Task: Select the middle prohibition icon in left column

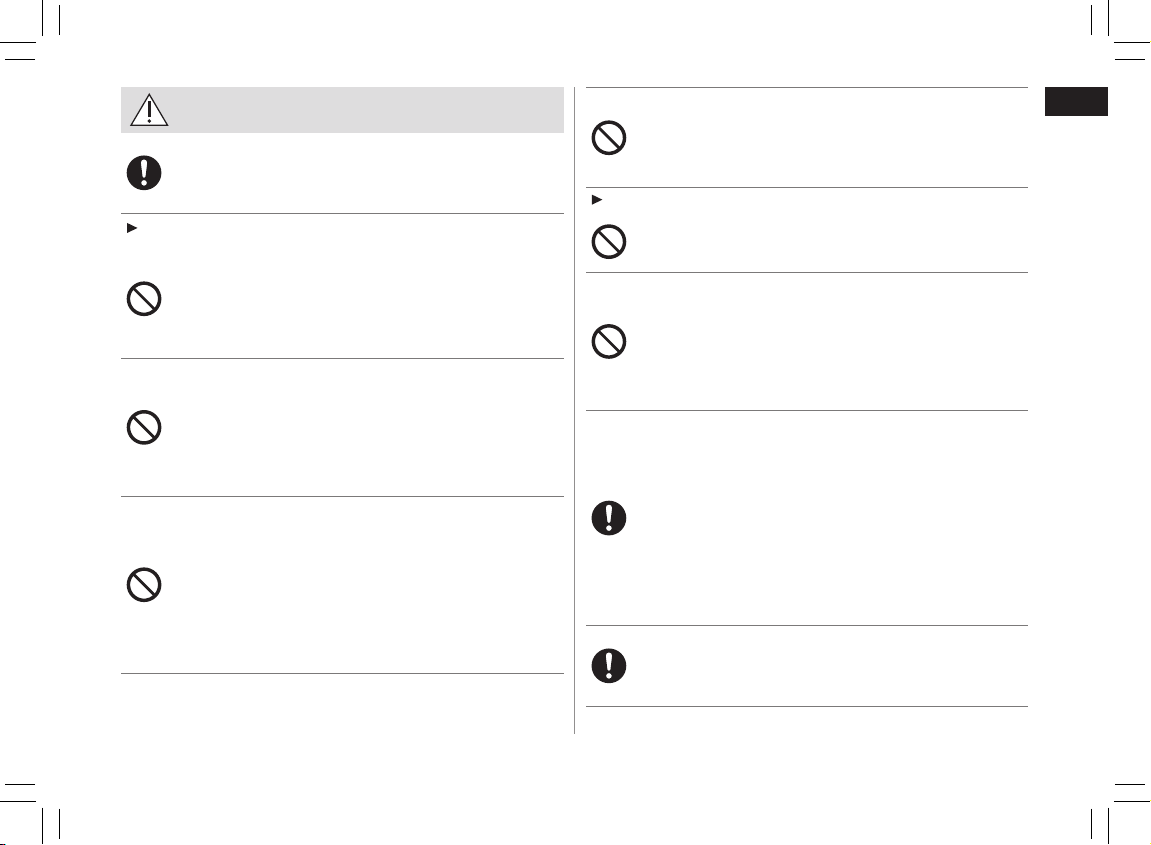Action: coord(144,427)
